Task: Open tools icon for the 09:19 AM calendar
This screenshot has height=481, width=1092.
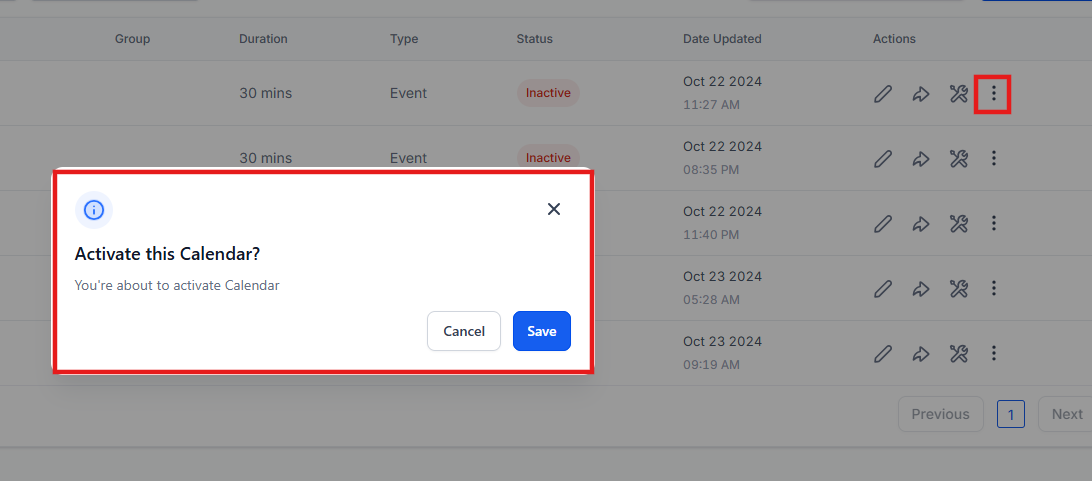Action: point(958,353)
